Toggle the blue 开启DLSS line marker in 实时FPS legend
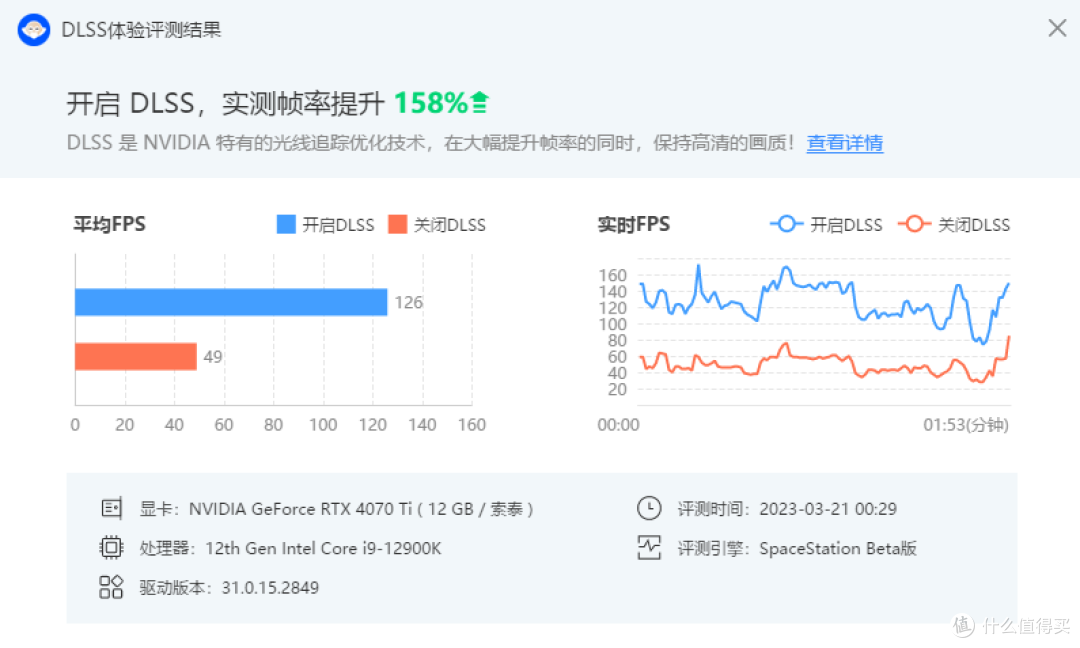This screenshot has width=1080, height=648. pyautogui.click(x=787, y=224)
